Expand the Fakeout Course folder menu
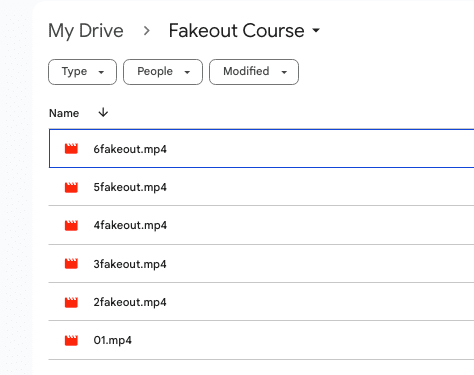Screen dimensions: 474x375 (316, 31)
